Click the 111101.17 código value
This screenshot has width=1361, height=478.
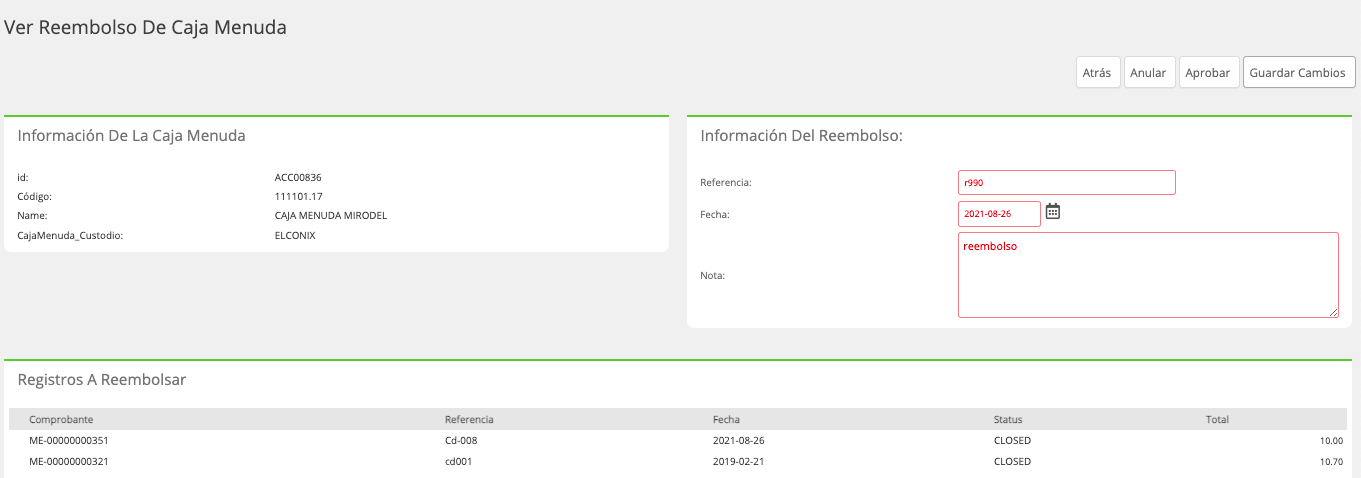(x=298, y=196)
